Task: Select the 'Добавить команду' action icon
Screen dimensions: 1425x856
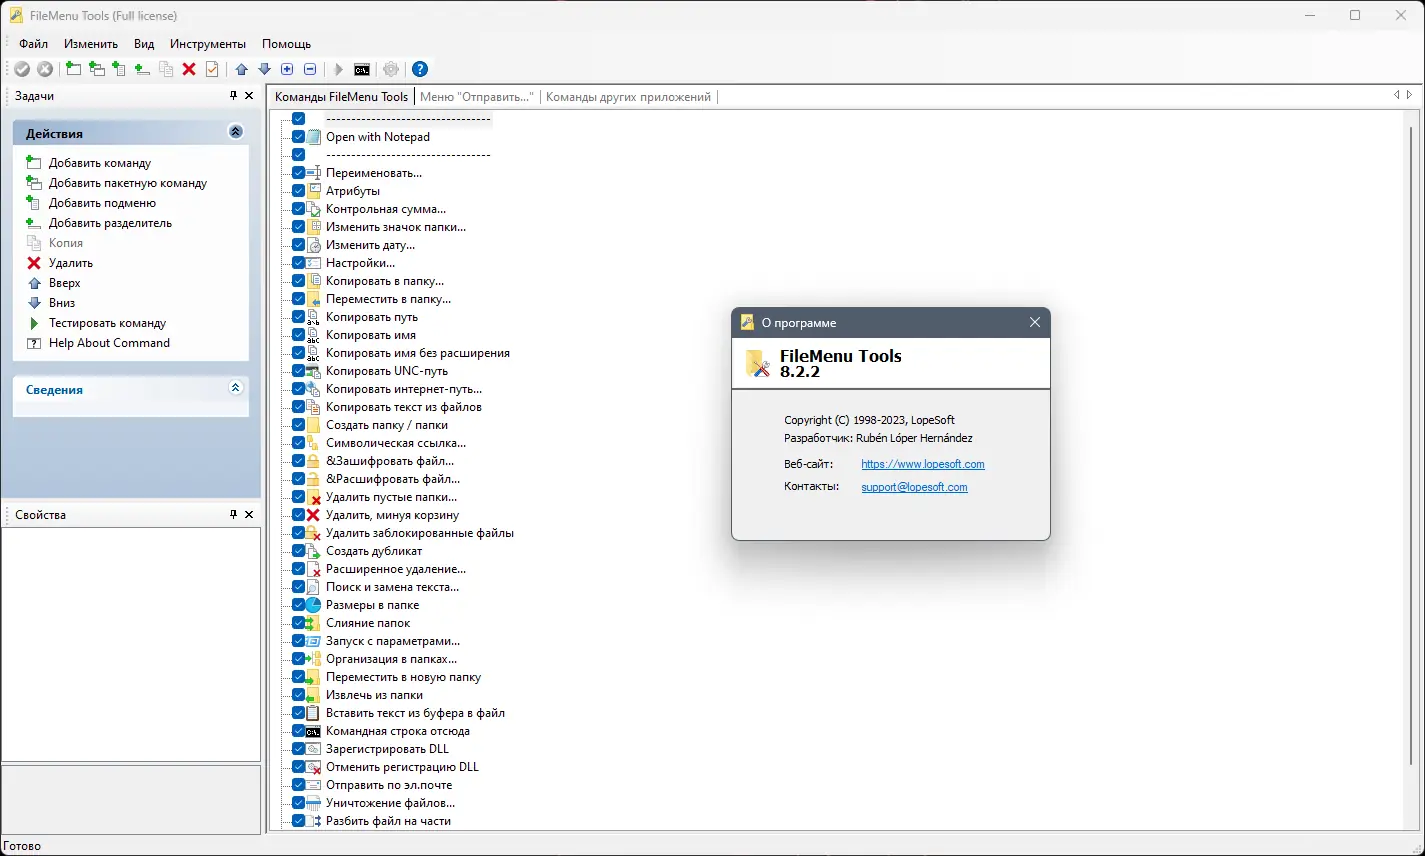Action: coord(32,162)
